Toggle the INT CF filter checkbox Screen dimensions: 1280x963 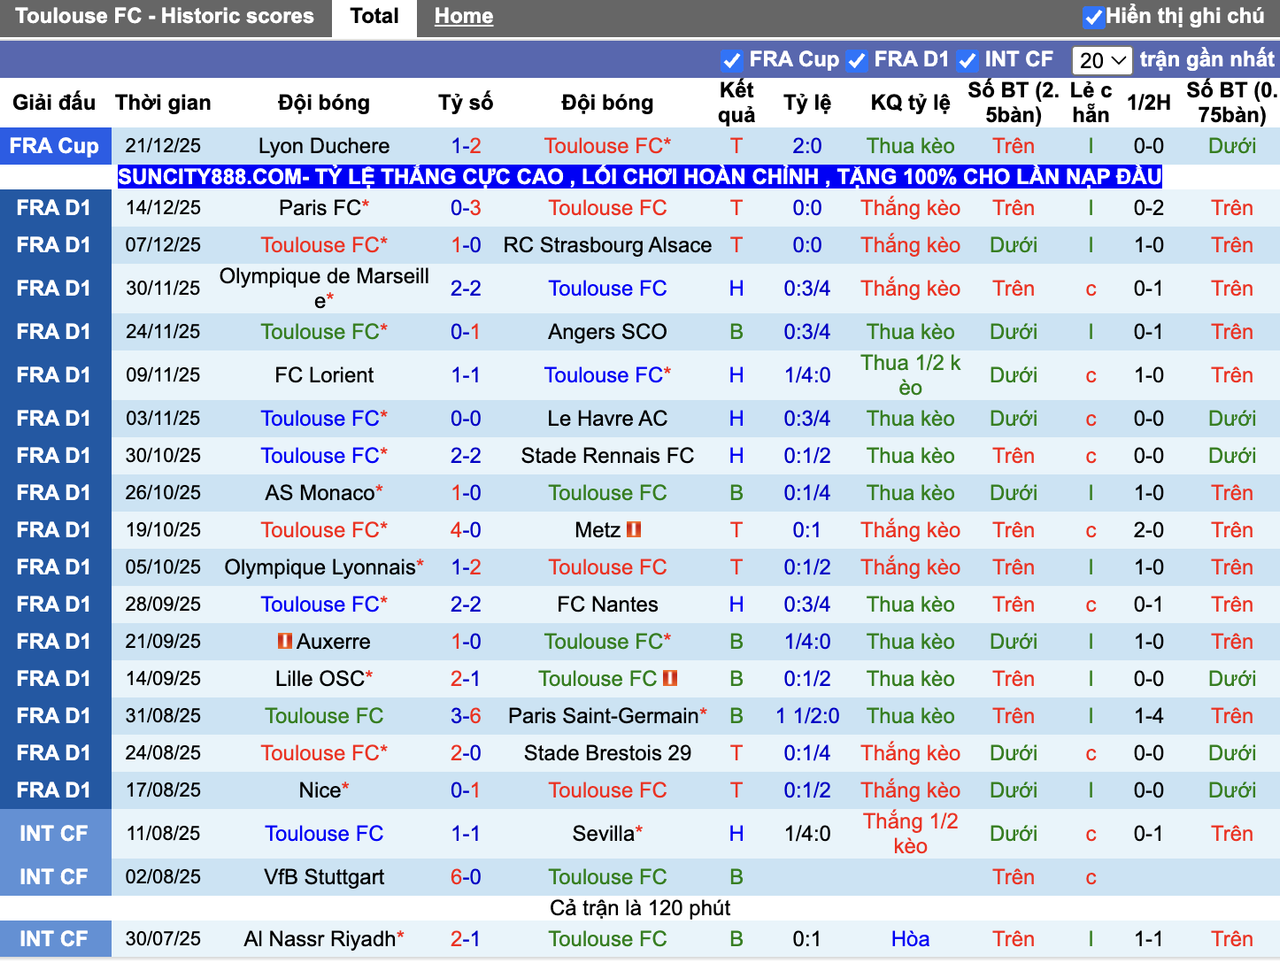[x=967, y=60]
